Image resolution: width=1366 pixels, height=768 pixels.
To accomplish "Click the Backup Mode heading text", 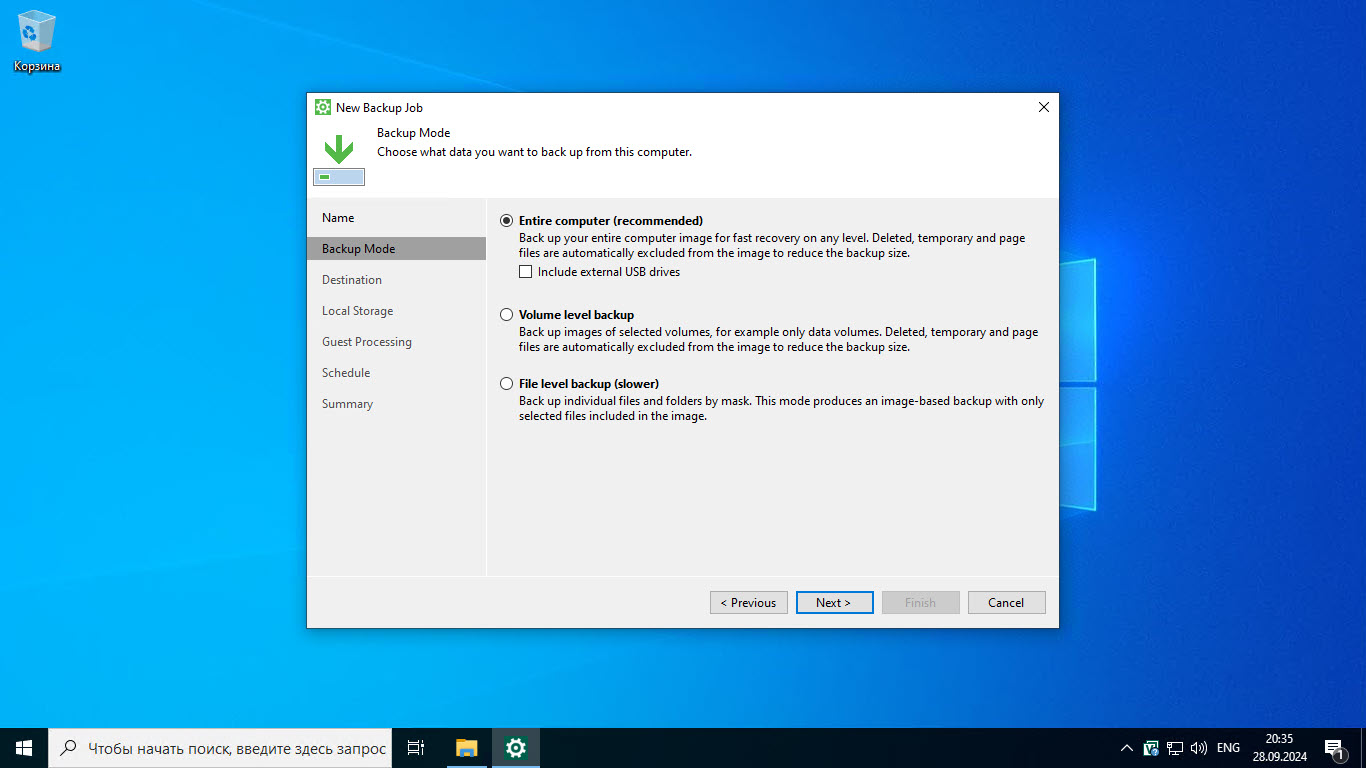I will pos(413,133).
